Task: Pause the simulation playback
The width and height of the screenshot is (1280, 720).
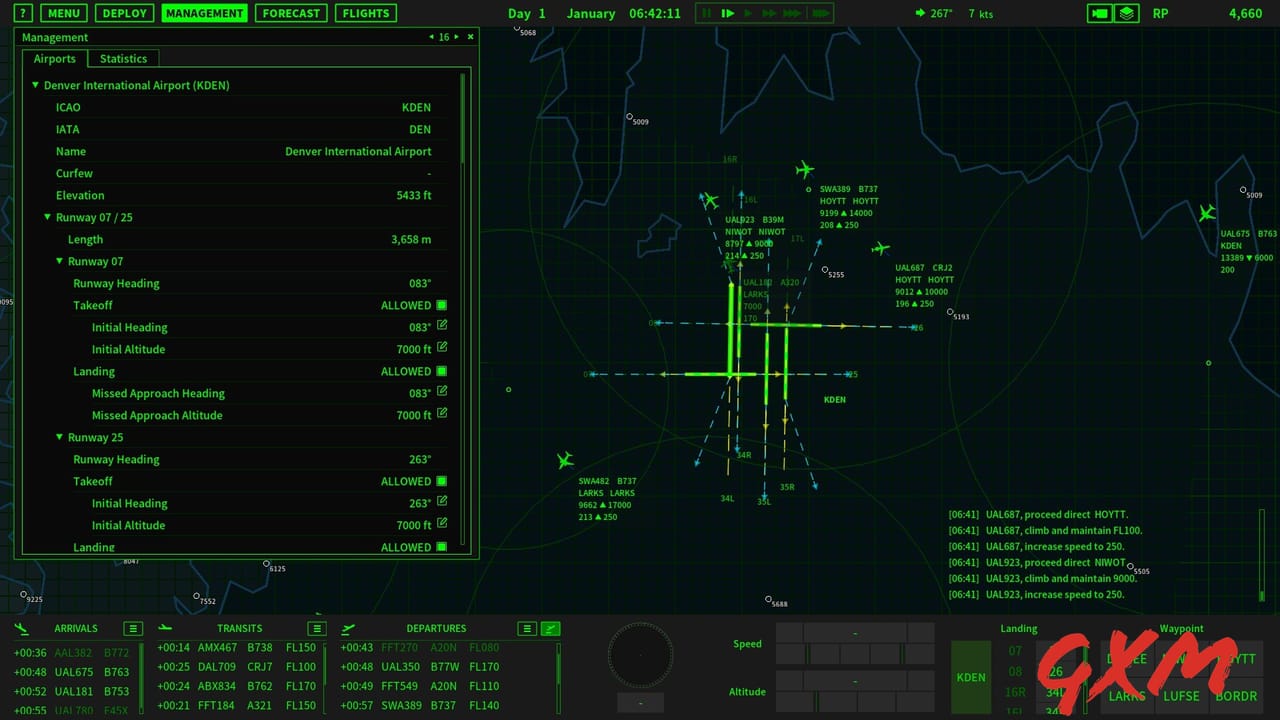Action: [707, 13]
